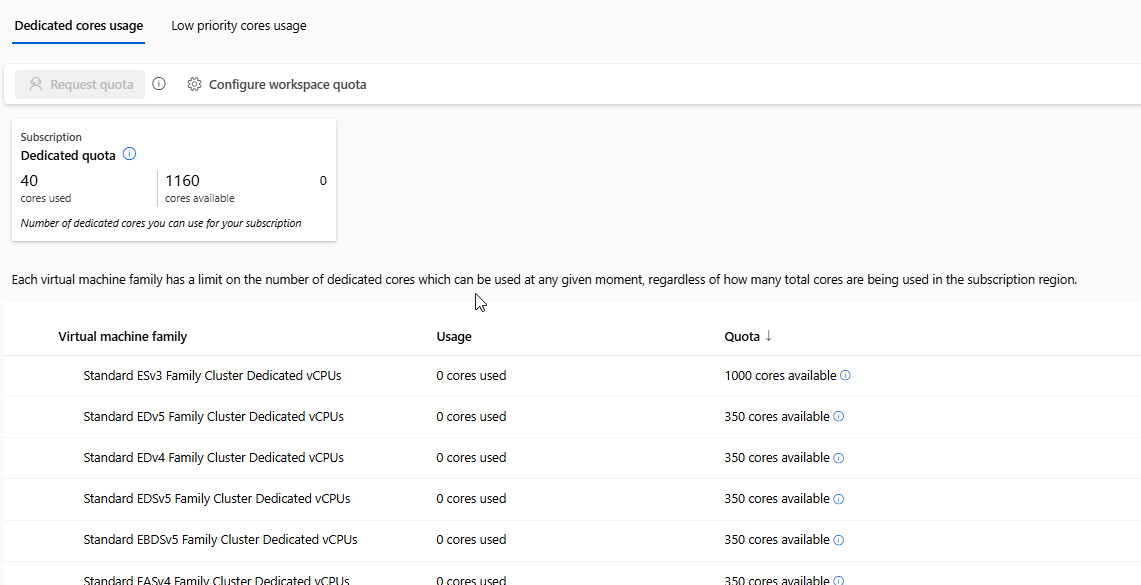
Task: Click the Subscription Dedicated quota card
Action: coord(174,180)
